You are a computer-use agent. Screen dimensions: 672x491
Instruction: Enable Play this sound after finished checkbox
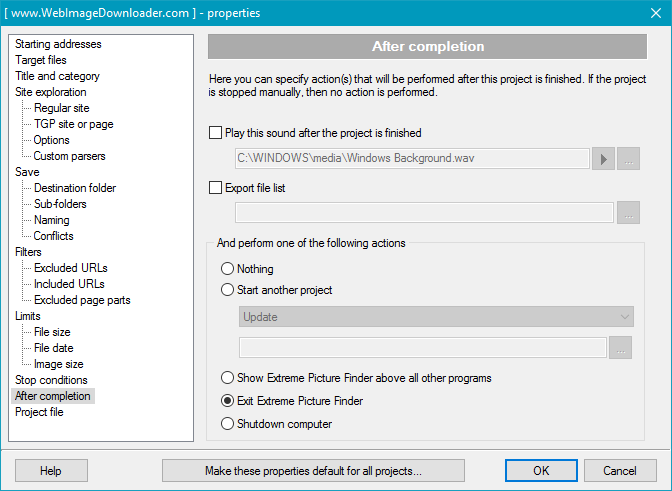215,133
